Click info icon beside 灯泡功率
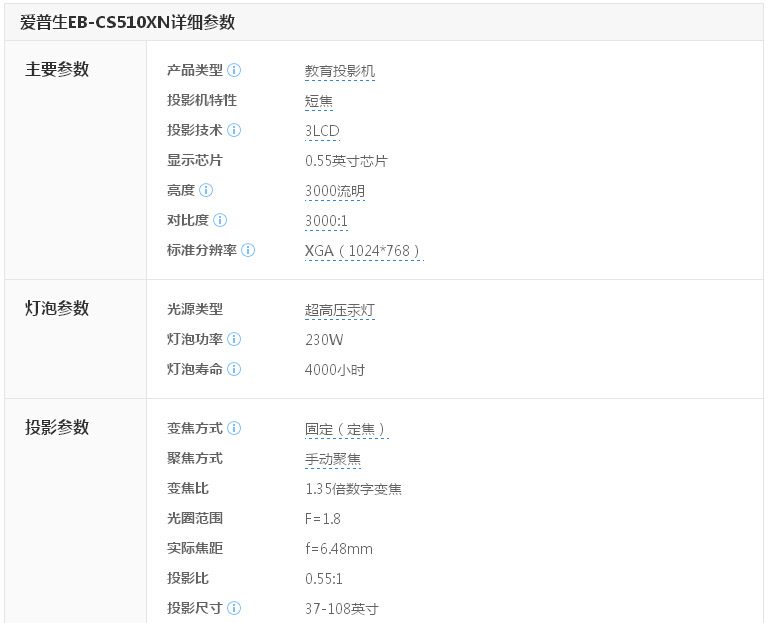 (x=234, y=339)
